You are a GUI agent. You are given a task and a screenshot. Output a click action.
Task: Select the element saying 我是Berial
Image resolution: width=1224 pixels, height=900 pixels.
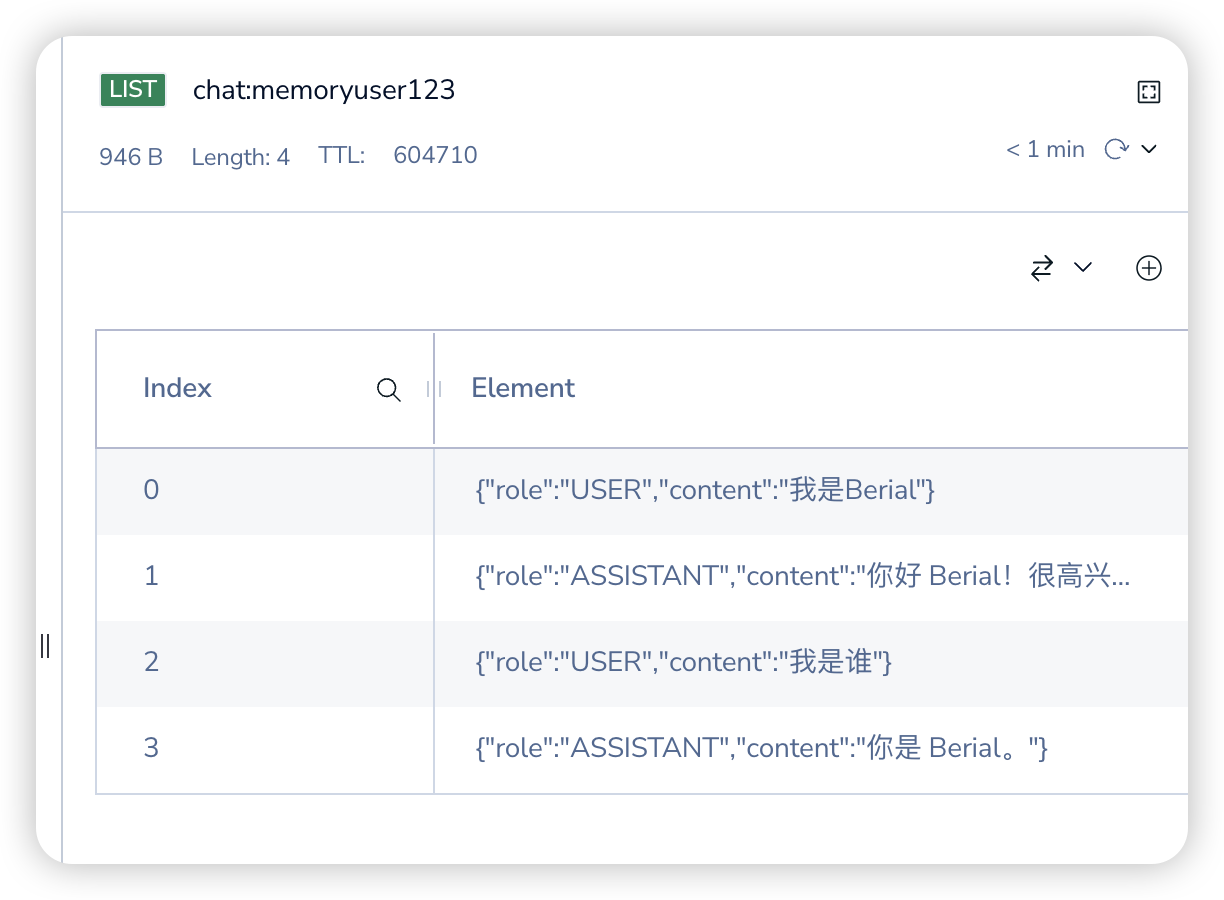pos(705,491)
